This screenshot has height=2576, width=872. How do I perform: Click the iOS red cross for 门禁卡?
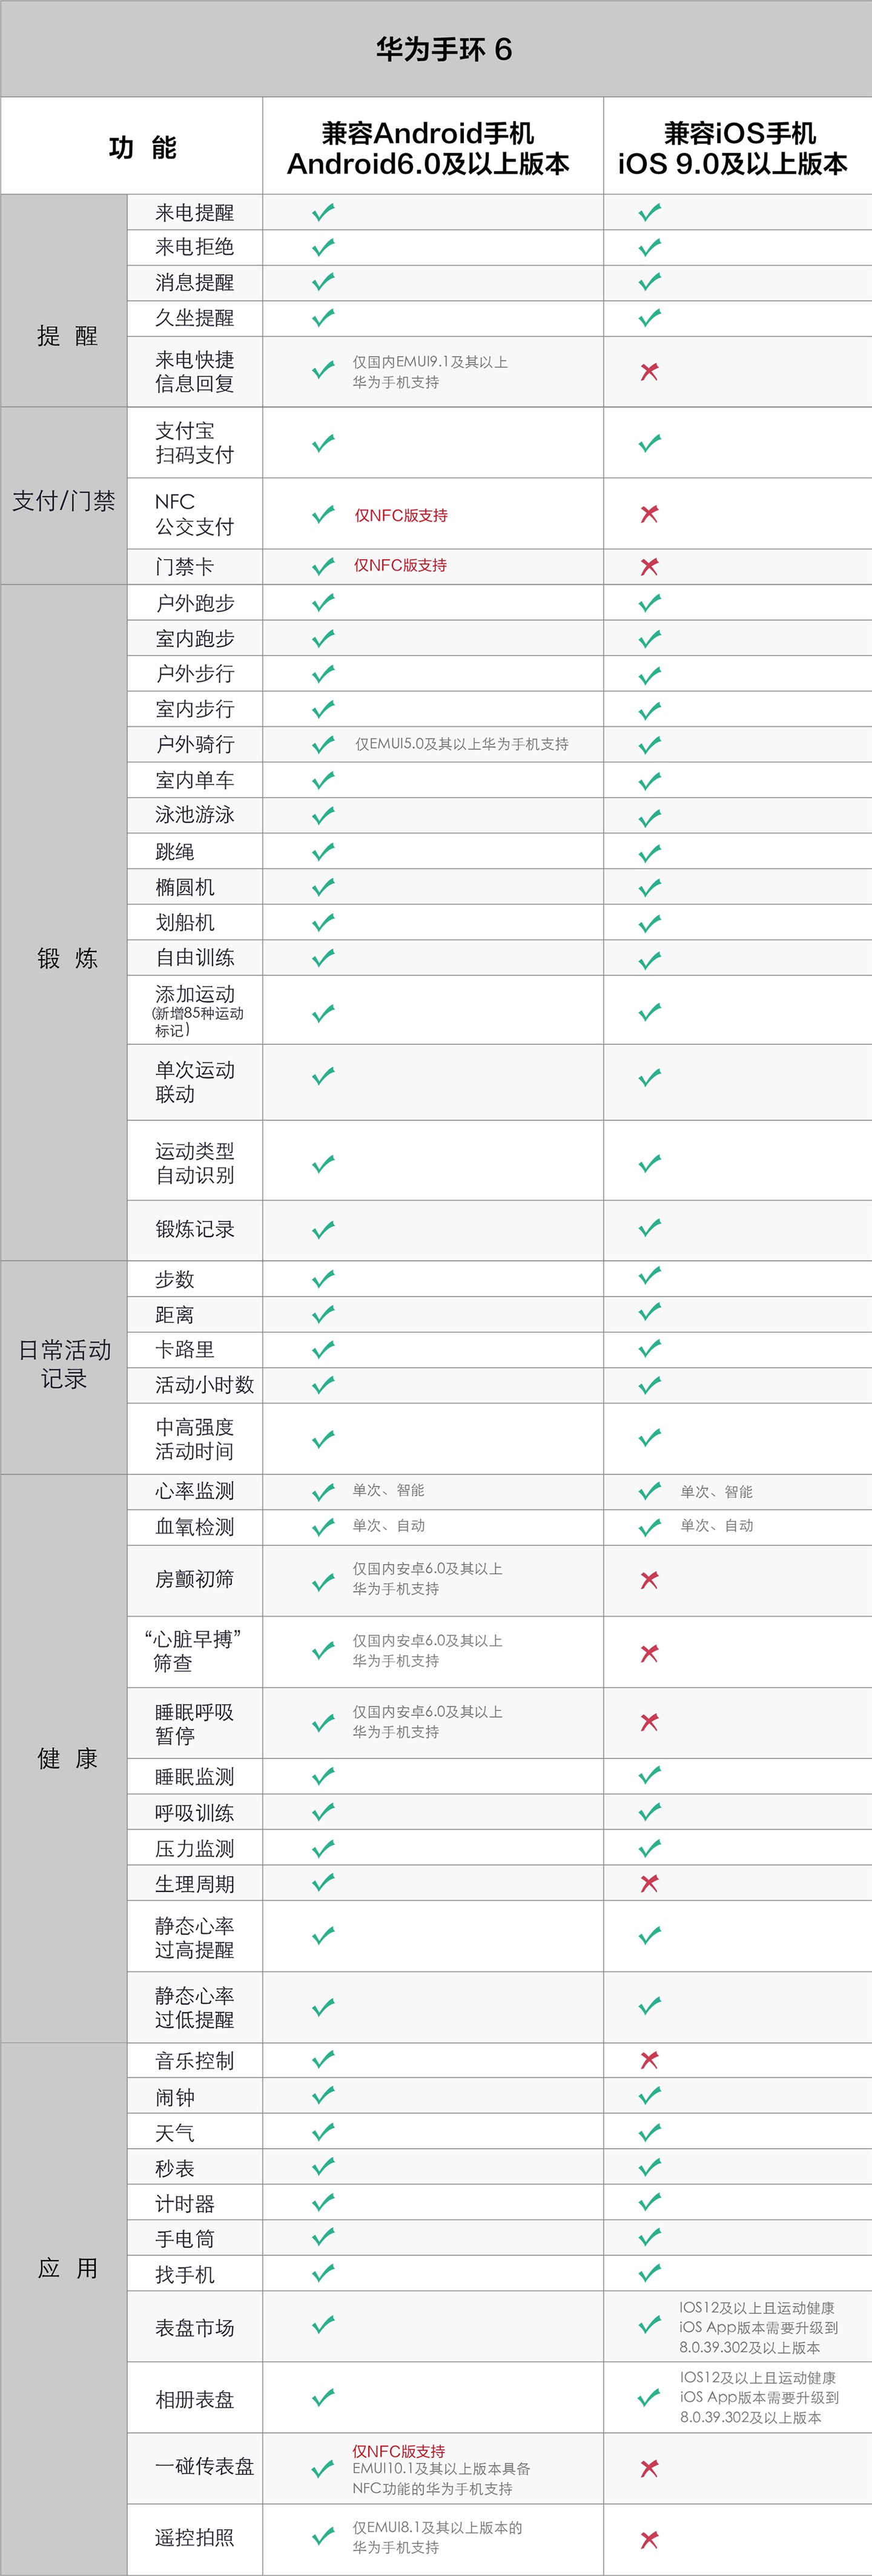[649, 567]
